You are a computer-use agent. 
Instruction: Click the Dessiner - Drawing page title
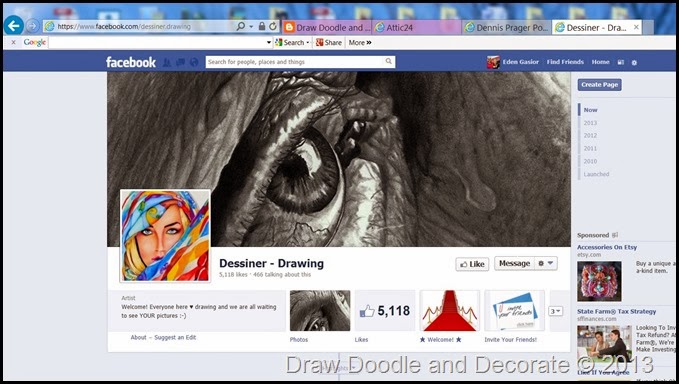tap(272, 263)
